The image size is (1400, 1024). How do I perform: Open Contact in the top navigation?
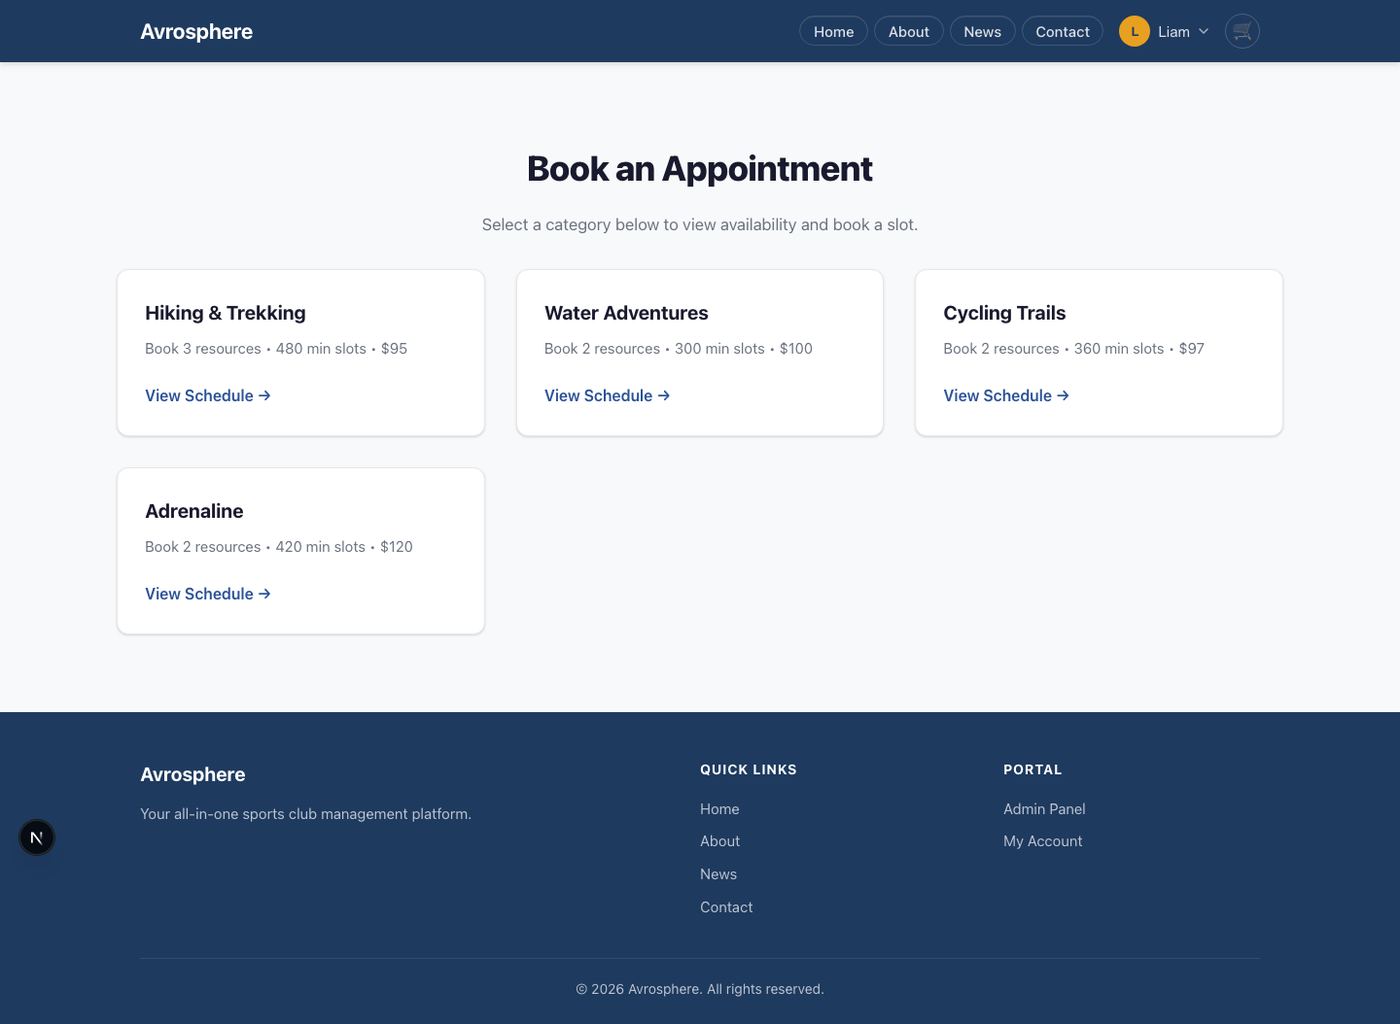pyautogui.click(x=1062, y=32)
